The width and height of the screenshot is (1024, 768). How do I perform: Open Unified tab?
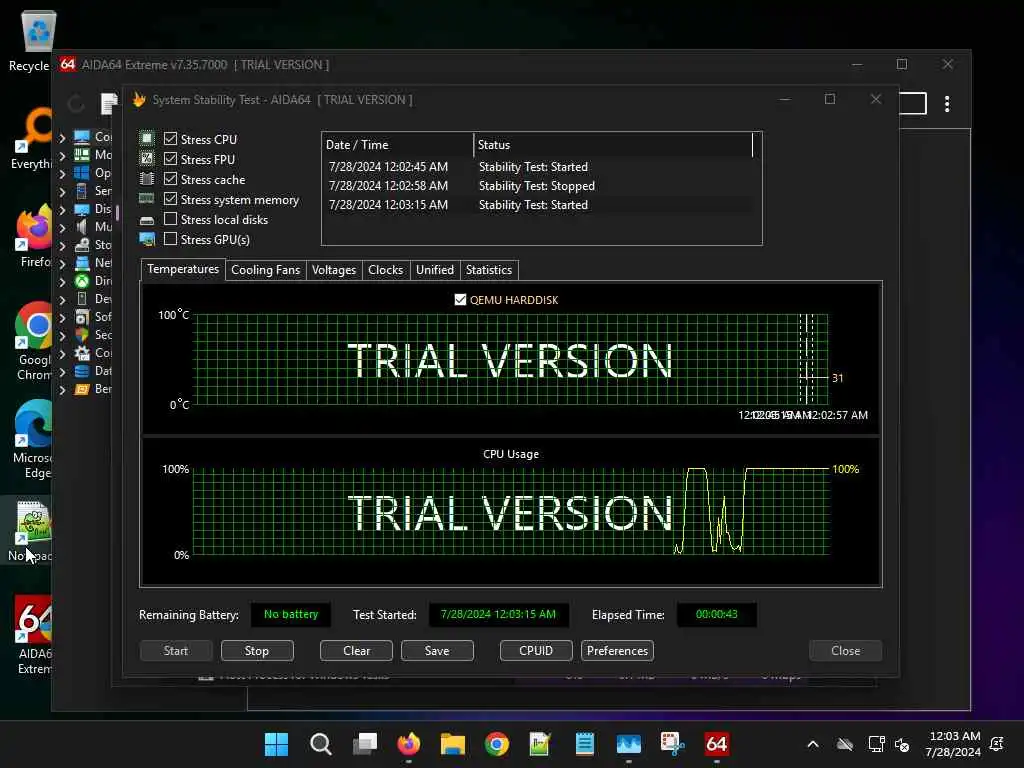click(x=434, y=270)
